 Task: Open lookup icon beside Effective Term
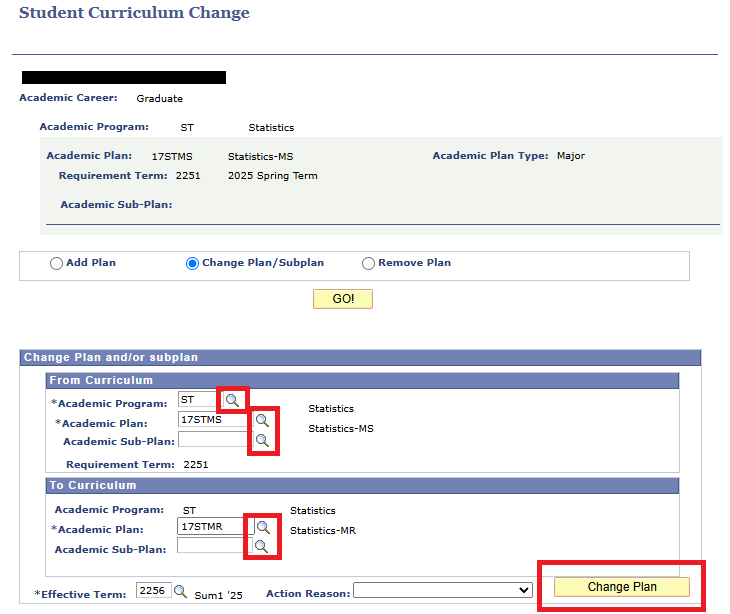pyautogui.click(x=180, y=591)
